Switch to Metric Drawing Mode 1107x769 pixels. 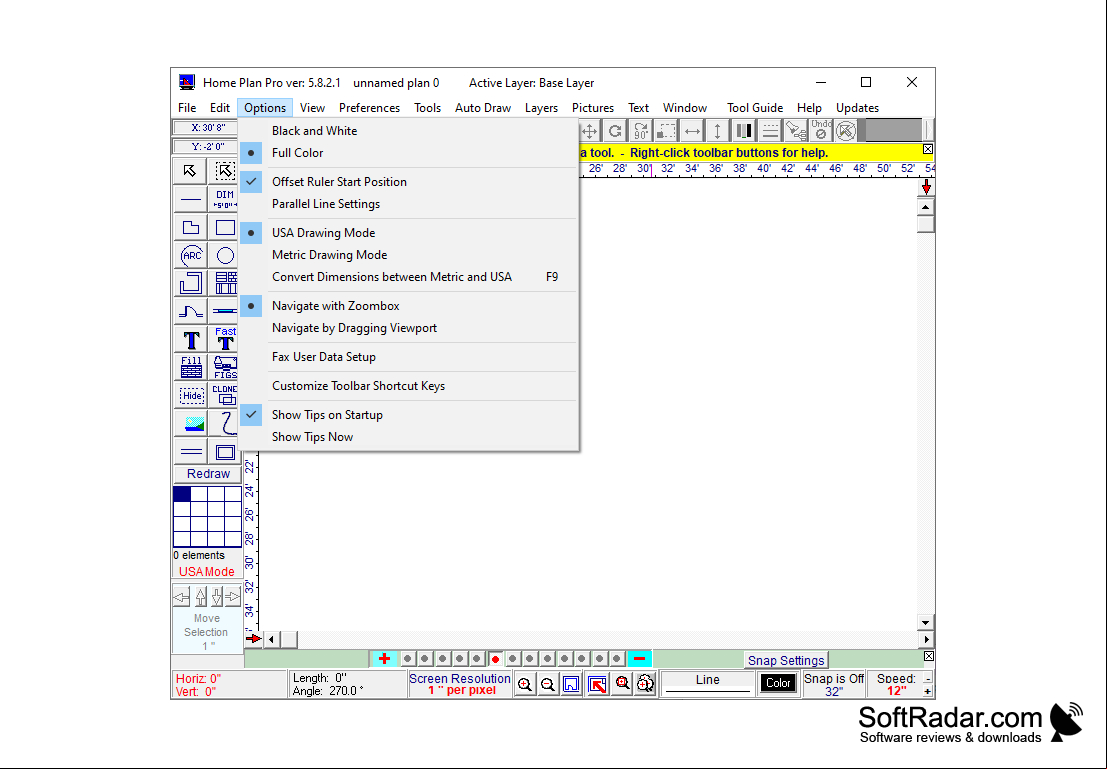pos(409,255)
